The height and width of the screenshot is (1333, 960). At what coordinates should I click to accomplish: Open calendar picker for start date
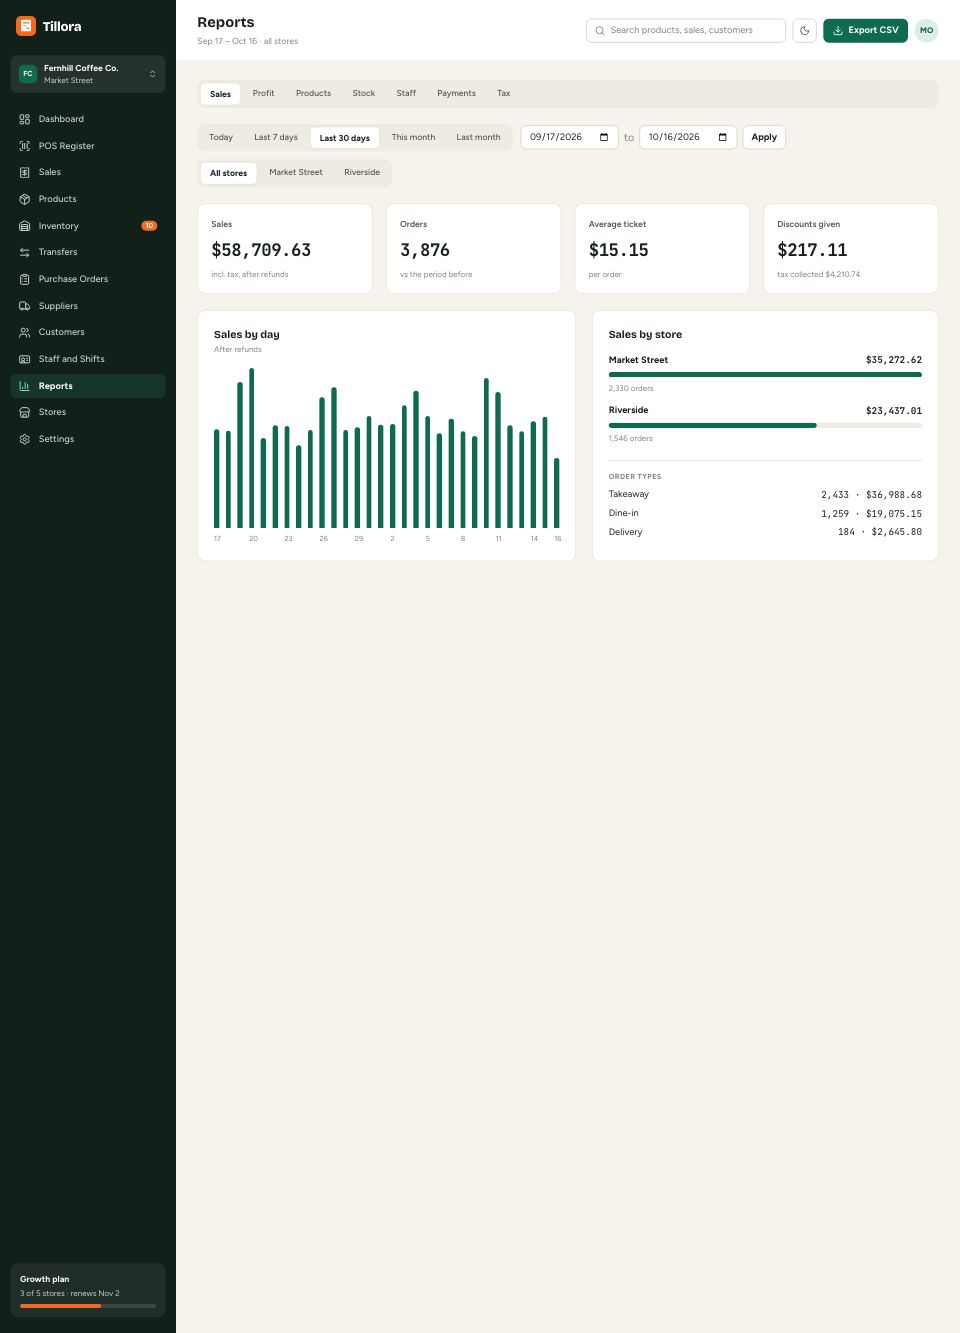[x=604, y=137]
